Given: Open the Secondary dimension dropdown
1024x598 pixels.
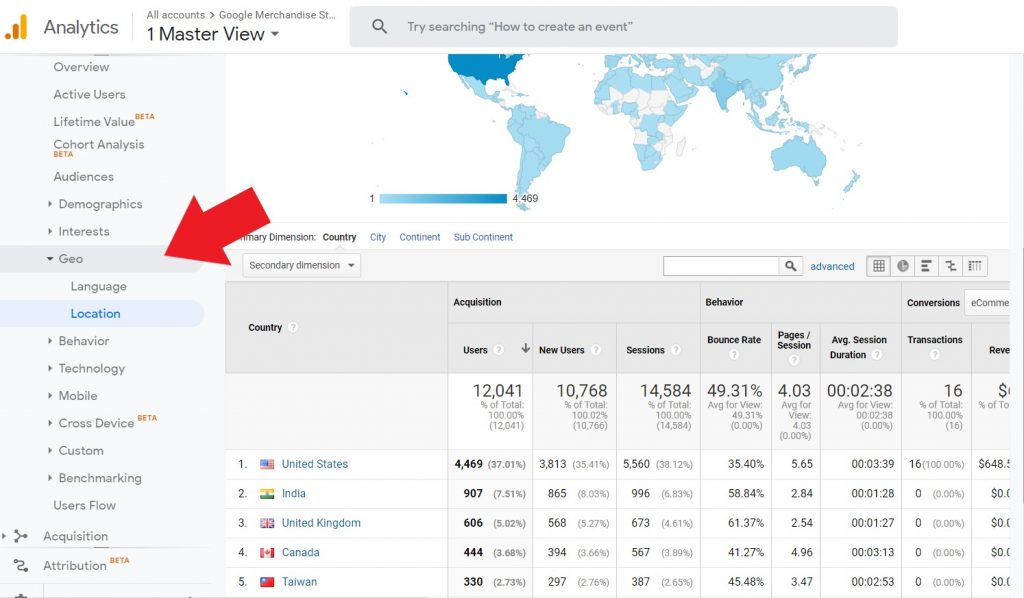Looking at the screenshot, I should 301,265.
